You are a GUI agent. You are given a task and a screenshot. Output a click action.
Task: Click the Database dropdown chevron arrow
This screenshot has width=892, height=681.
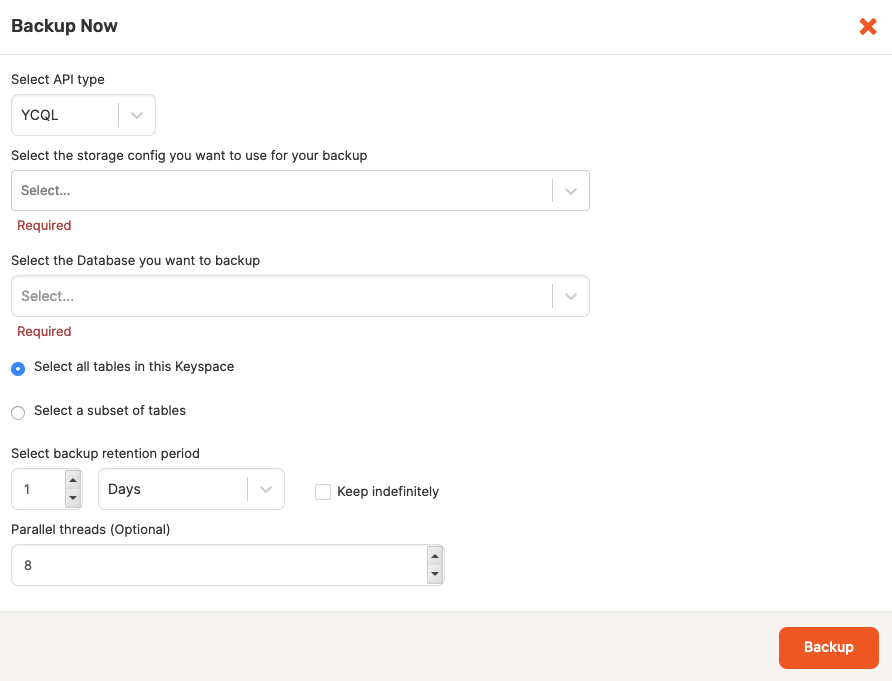click(x=570, y=297)
